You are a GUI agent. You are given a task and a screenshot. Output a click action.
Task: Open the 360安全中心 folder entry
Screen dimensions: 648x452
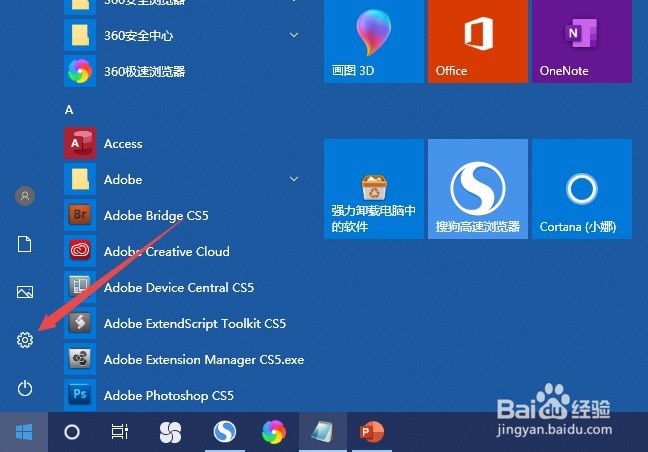(184, 35)
